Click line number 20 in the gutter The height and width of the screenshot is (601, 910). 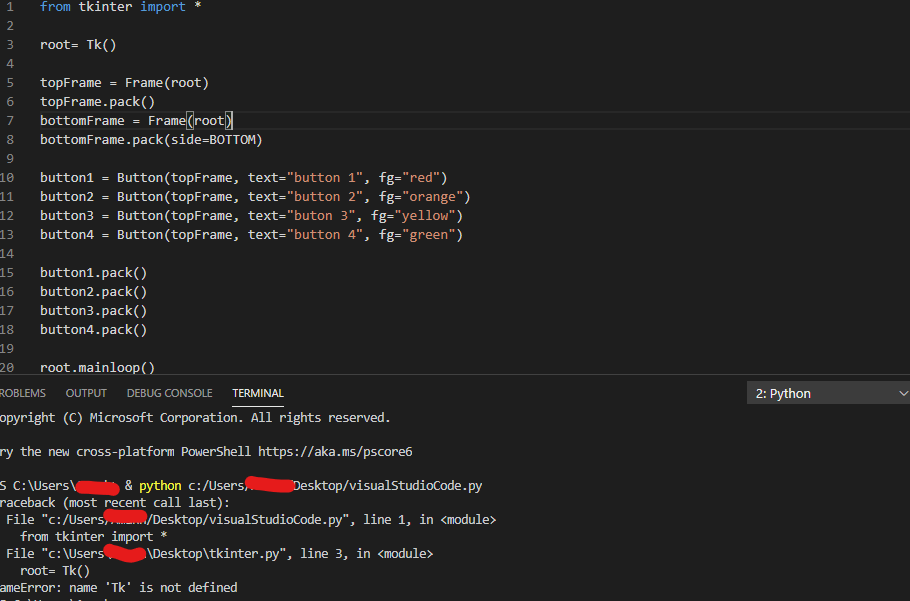click(7, 367)
